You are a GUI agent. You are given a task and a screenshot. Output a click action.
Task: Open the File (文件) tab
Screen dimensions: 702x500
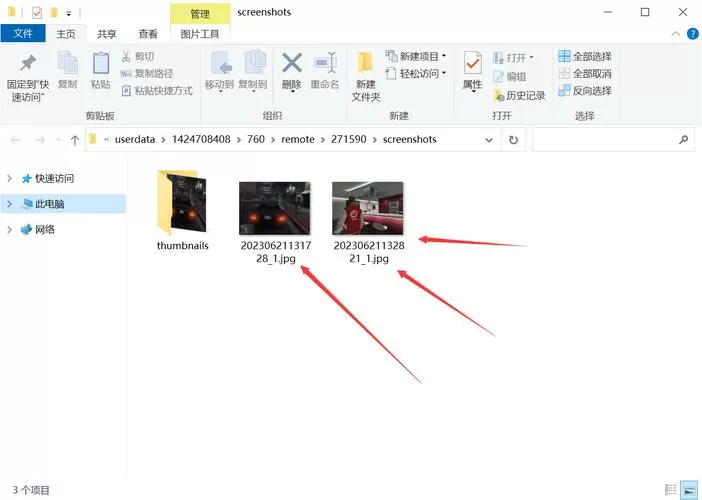(x=23, y=34)
